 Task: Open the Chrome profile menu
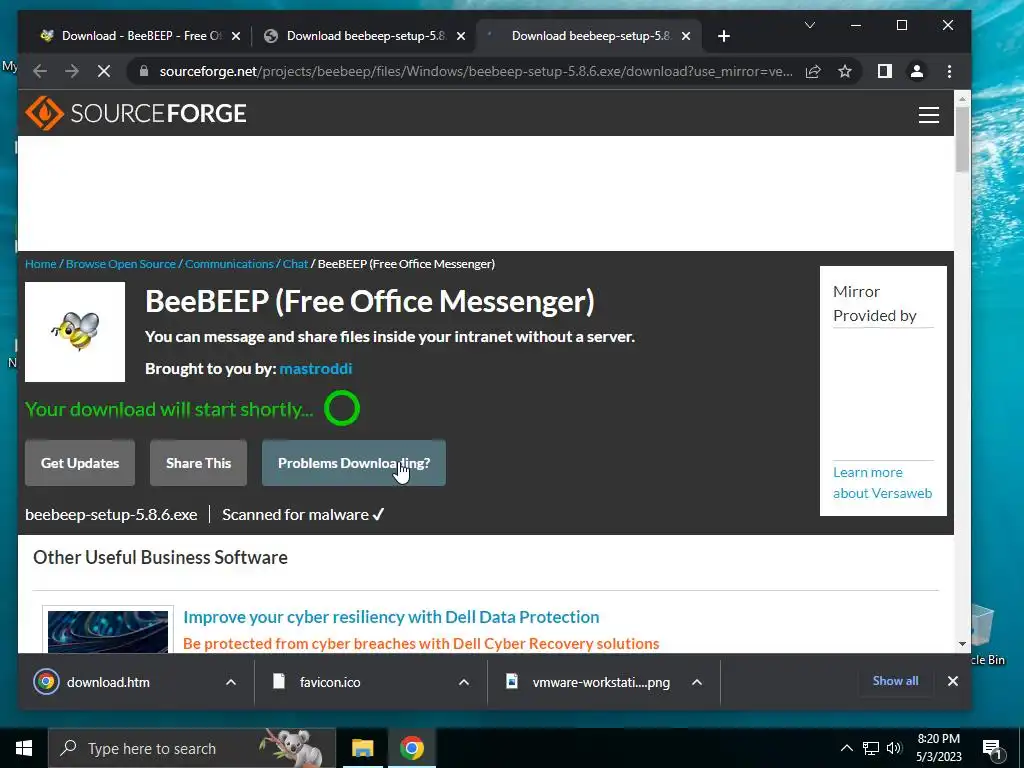tap(917, 71)
